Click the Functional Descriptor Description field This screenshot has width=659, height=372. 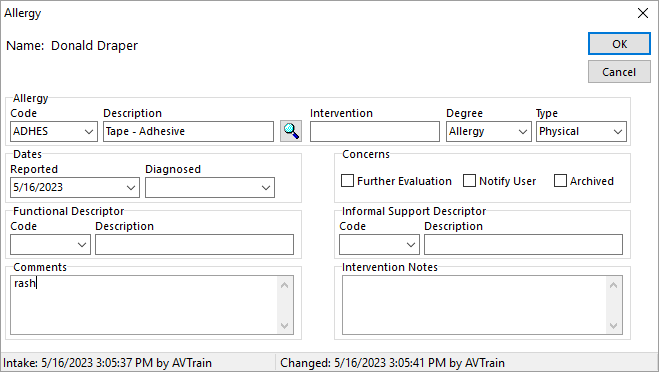click(194, 245)
